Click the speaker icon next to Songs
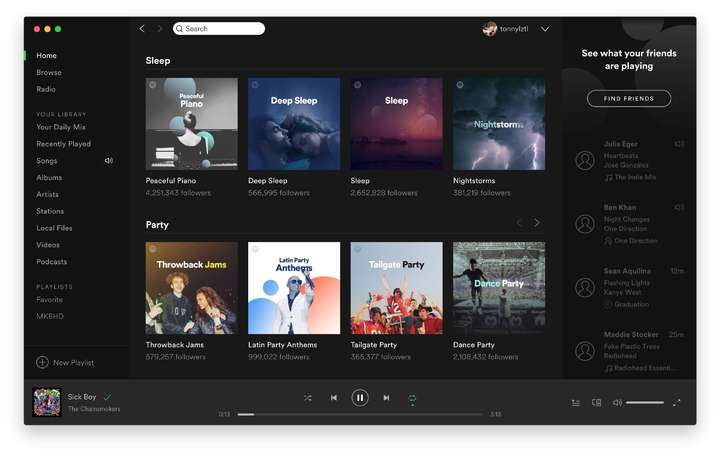The width and height of the screenshot is (720, 456). pos(109,161)
